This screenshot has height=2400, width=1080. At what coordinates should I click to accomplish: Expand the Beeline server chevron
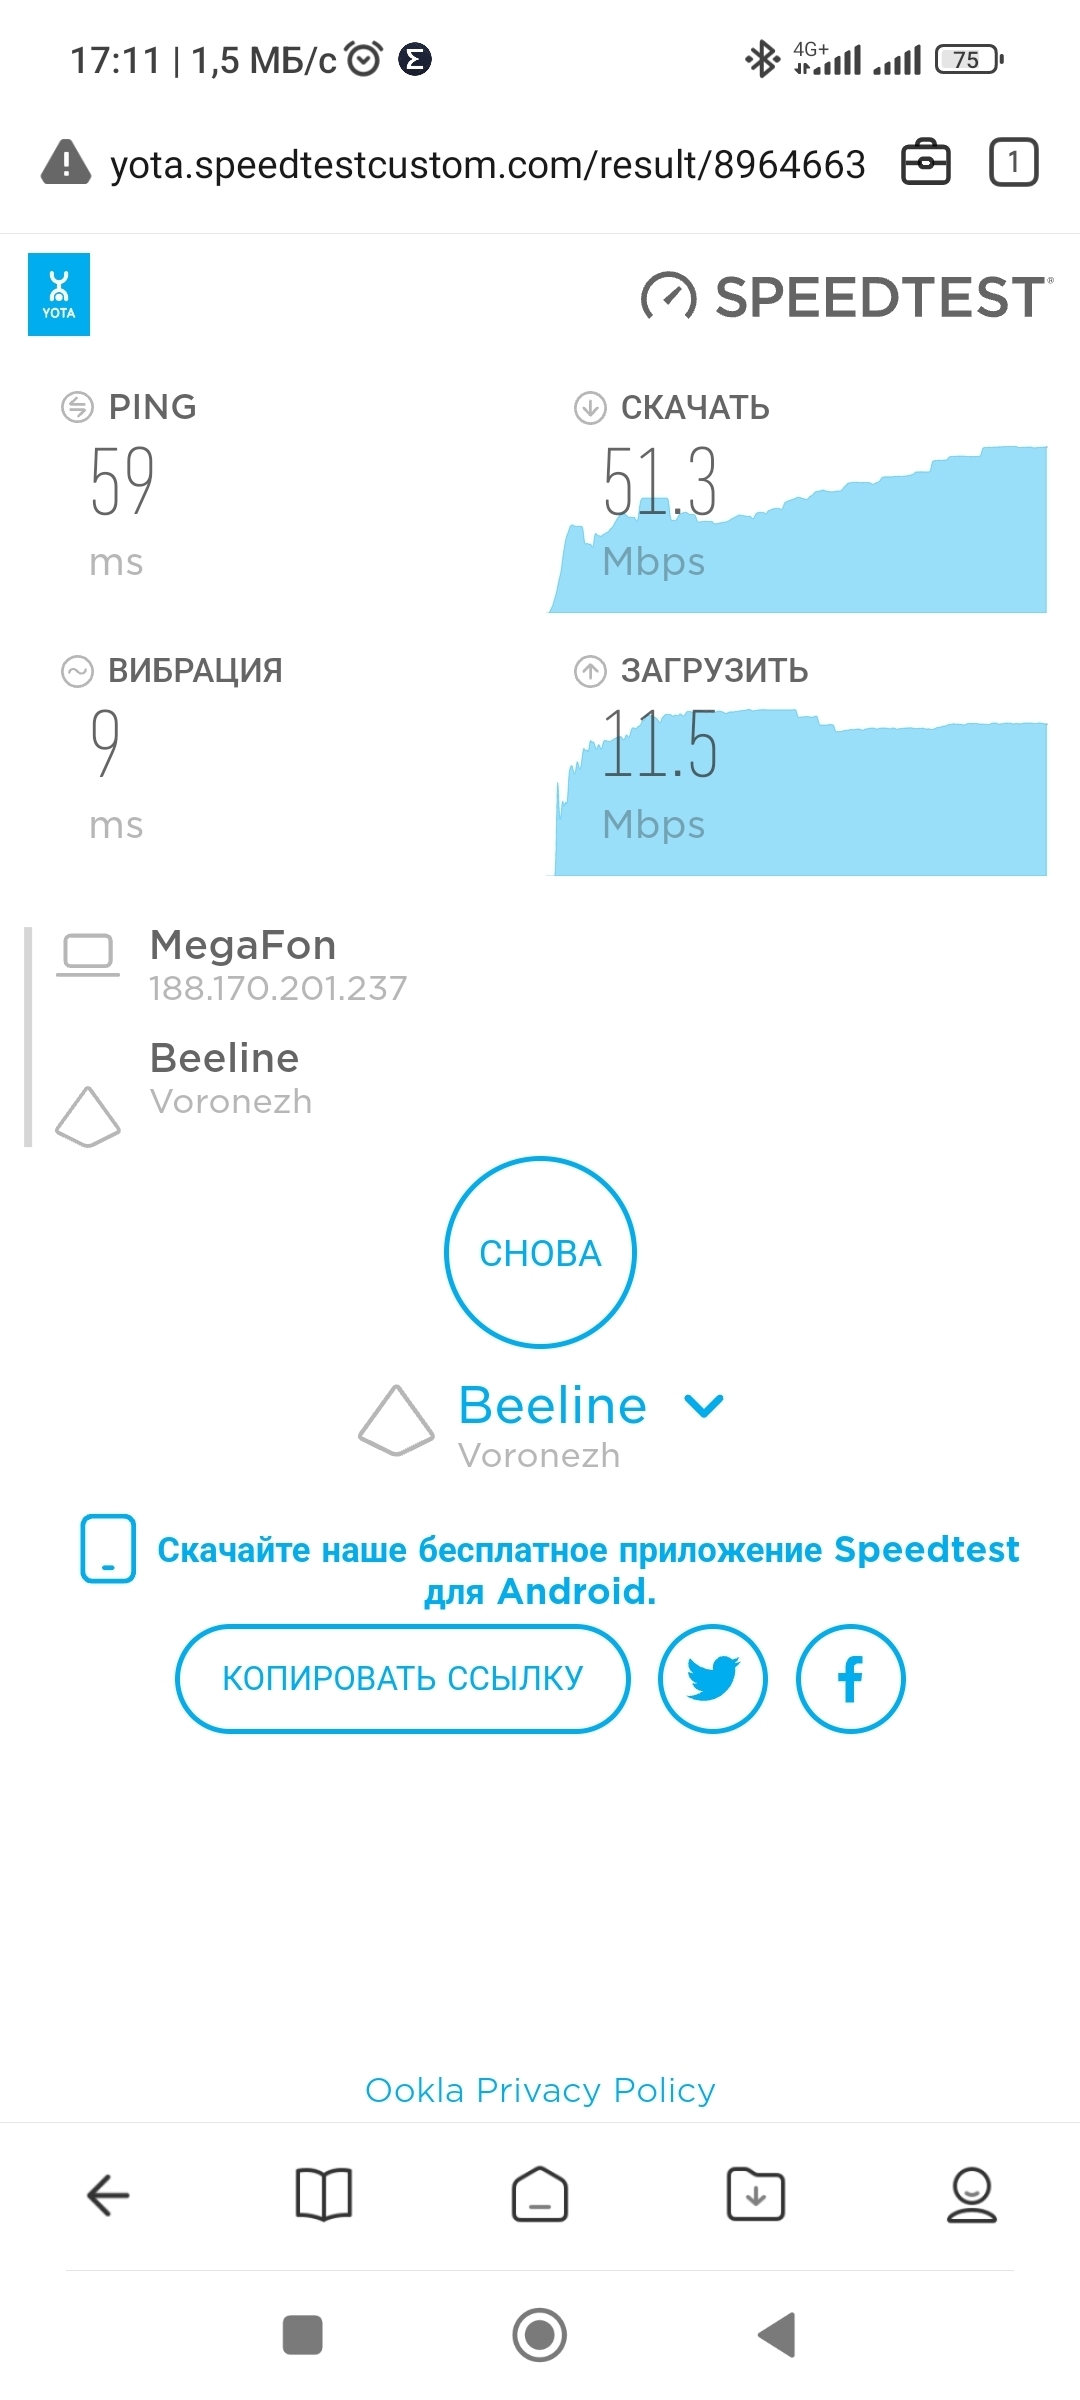click(704, 1406)
